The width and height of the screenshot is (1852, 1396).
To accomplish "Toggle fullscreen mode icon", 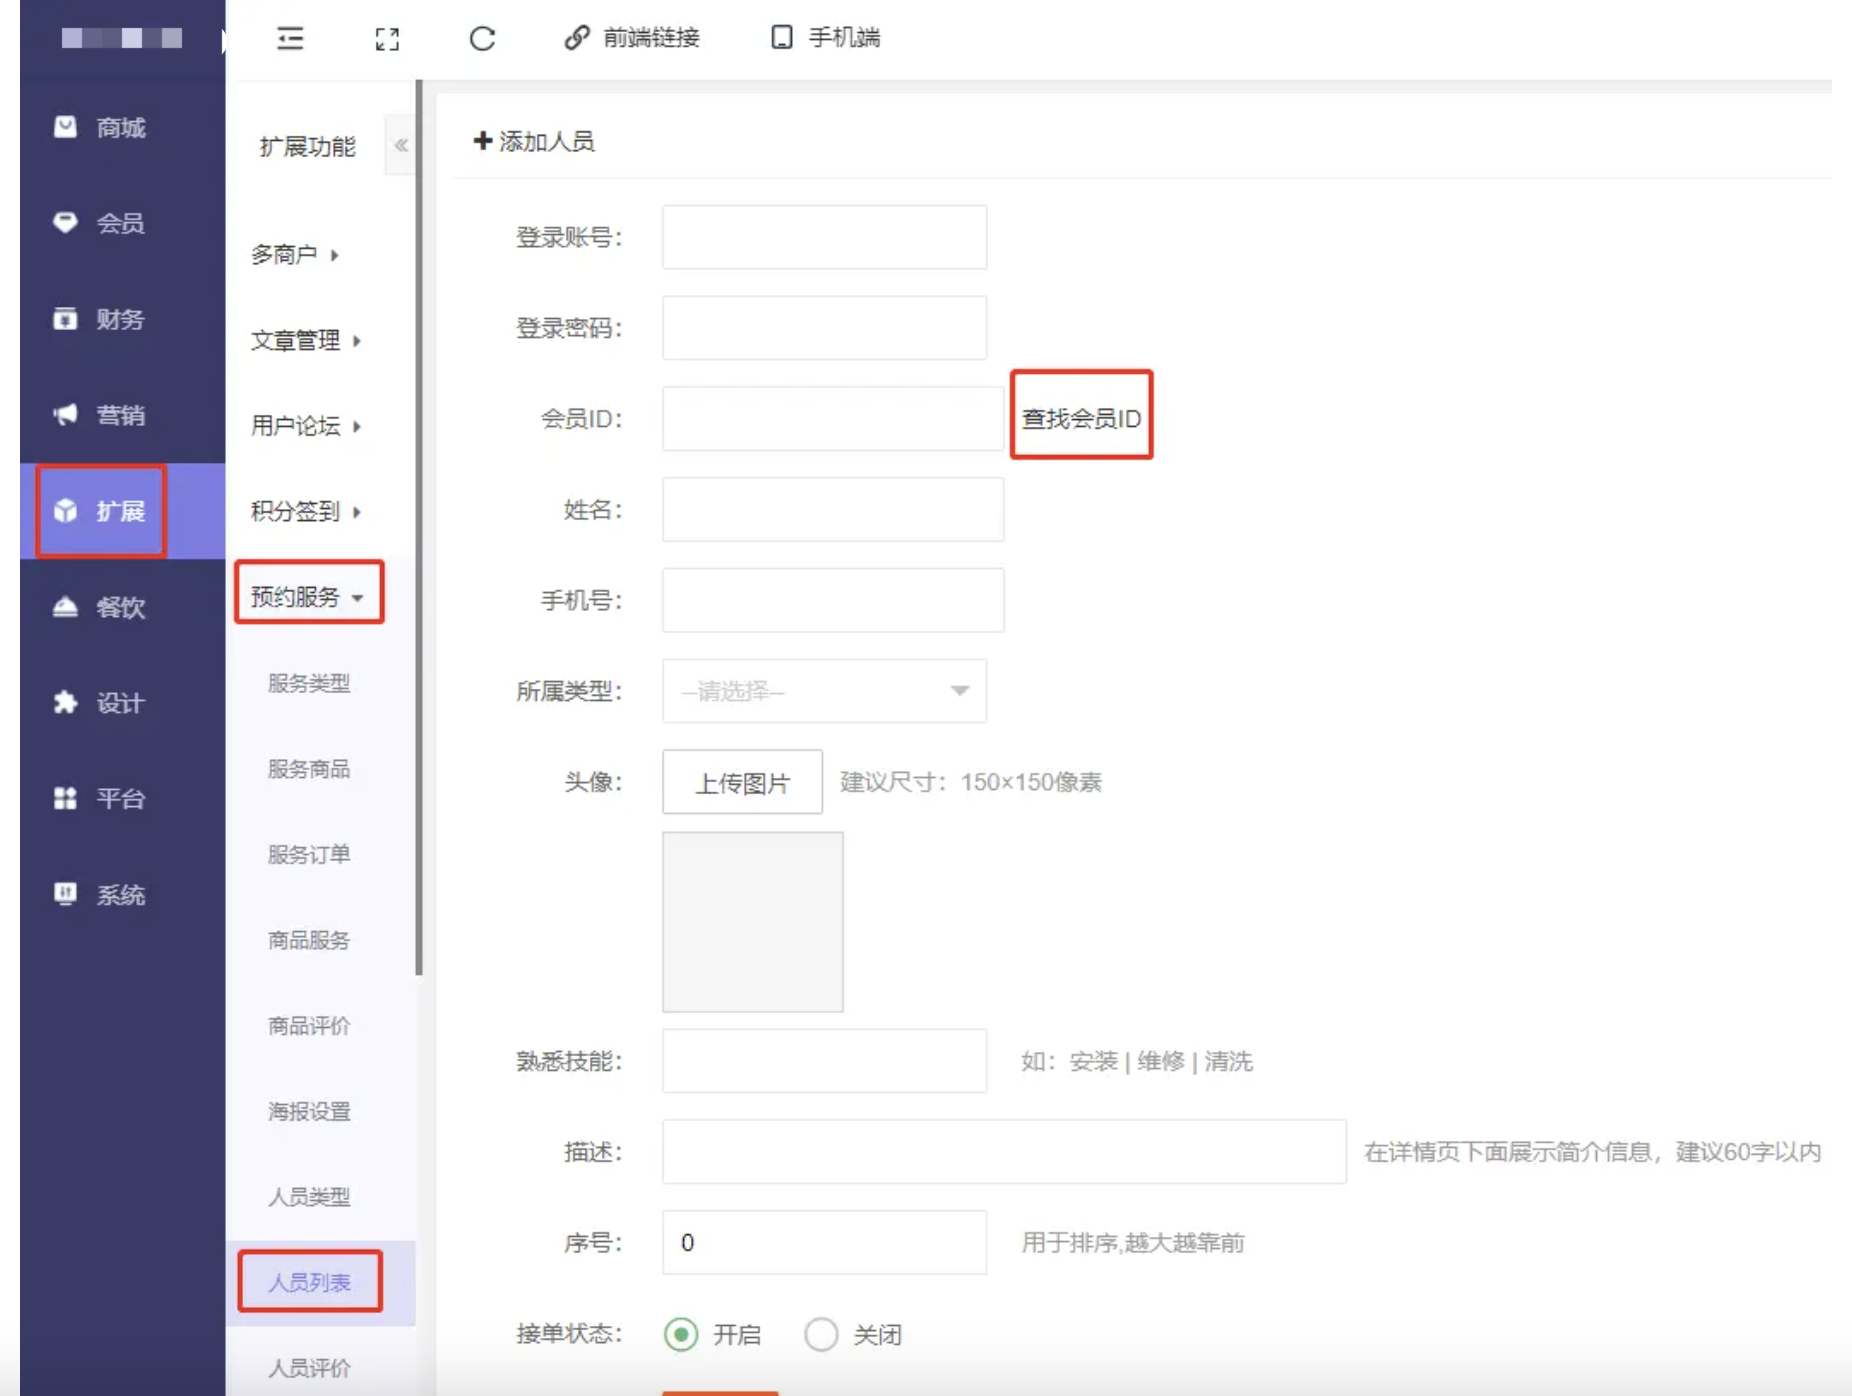I will click(387, 39).
